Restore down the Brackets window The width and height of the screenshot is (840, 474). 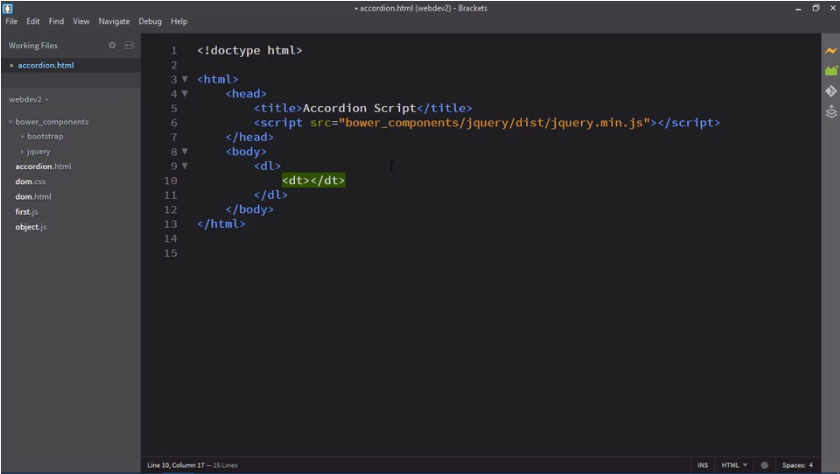[815, 8]
